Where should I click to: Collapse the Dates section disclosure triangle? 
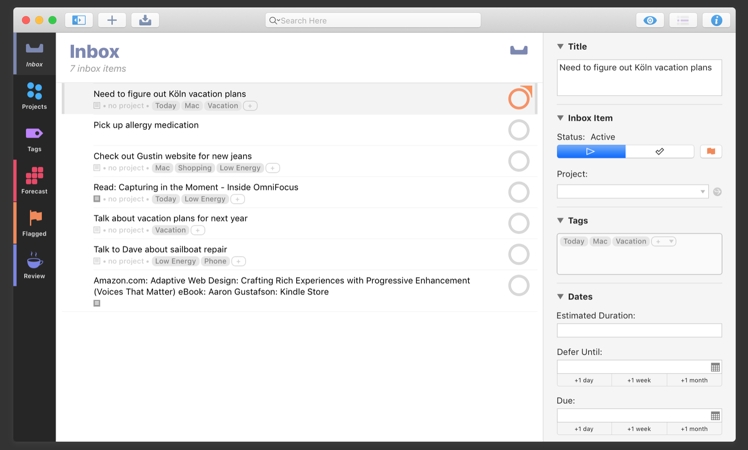click(561, 297)
